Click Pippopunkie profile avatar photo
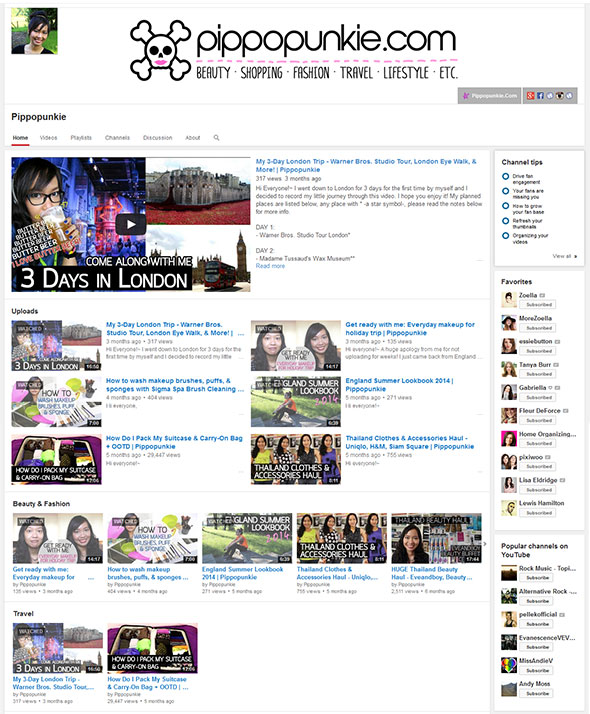 click(35, 31)
